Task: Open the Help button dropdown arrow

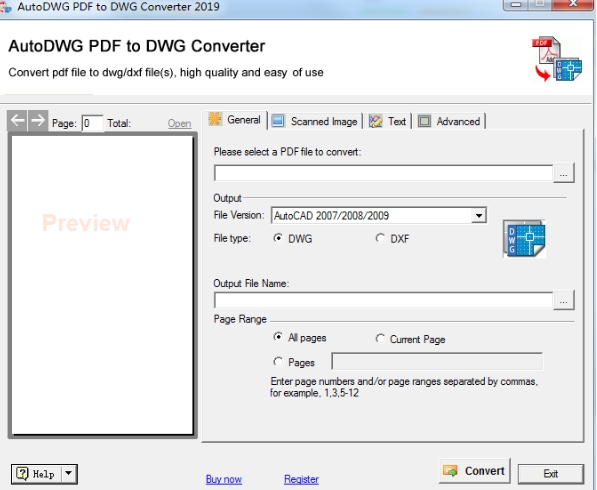Action: pos(69,474)
